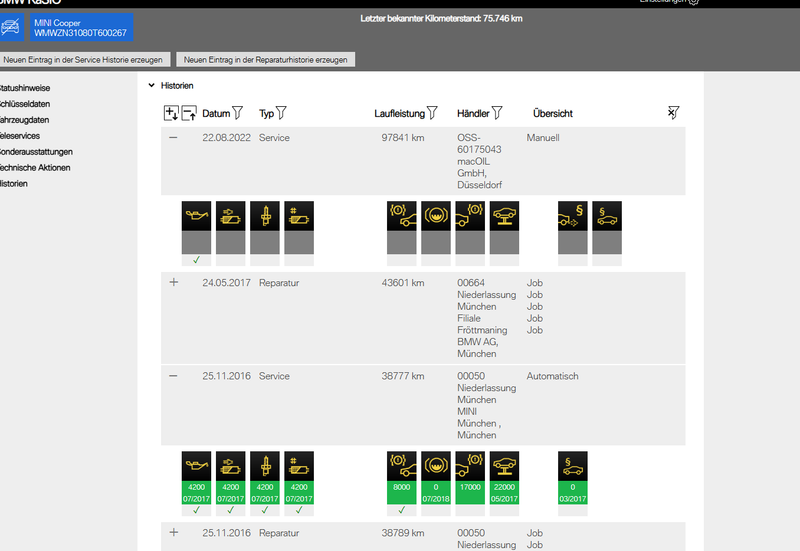Image resolution: width=800 pixels, height=551 pixels.
Task: Click engine oil icon in 22.08.2022 service
Action: [x=196, y=216]
